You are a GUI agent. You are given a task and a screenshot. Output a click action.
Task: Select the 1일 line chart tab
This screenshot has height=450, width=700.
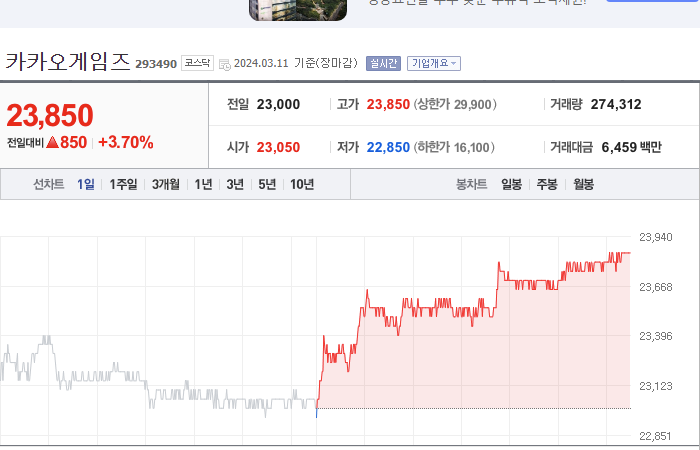tap(86, 184)
